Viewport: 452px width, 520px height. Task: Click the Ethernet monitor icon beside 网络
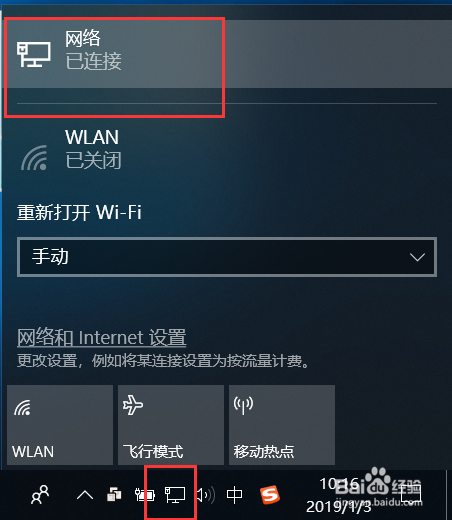[x=34, y=54]
